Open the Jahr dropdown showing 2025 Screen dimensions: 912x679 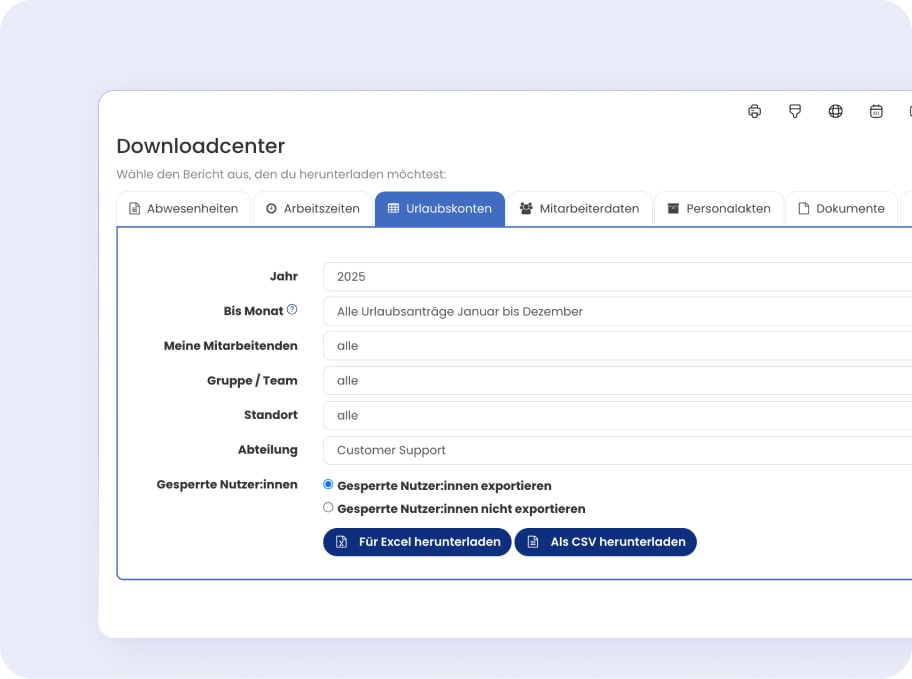(x=618, y=276)
